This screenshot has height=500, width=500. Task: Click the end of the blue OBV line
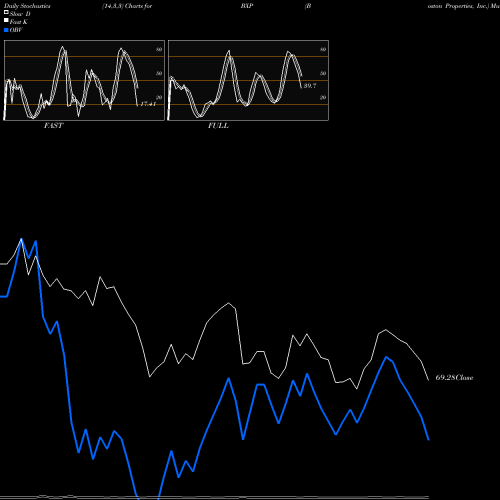(x=428, y=440)
